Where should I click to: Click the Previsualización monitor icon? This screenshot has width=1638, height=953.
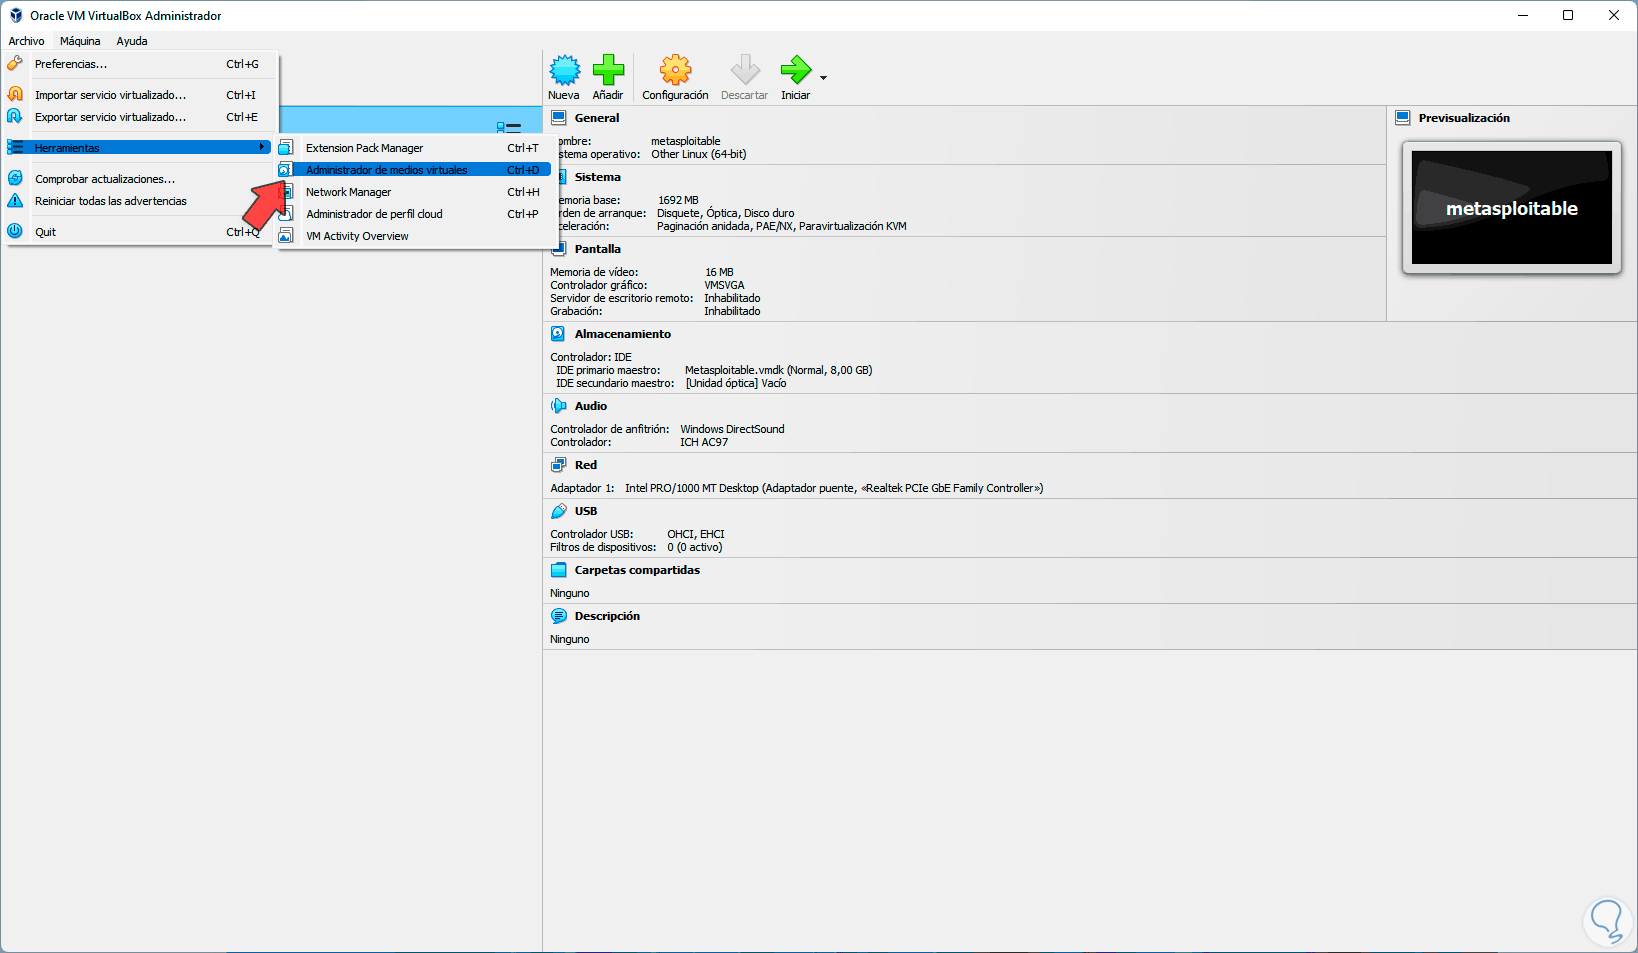point(1403,118)
